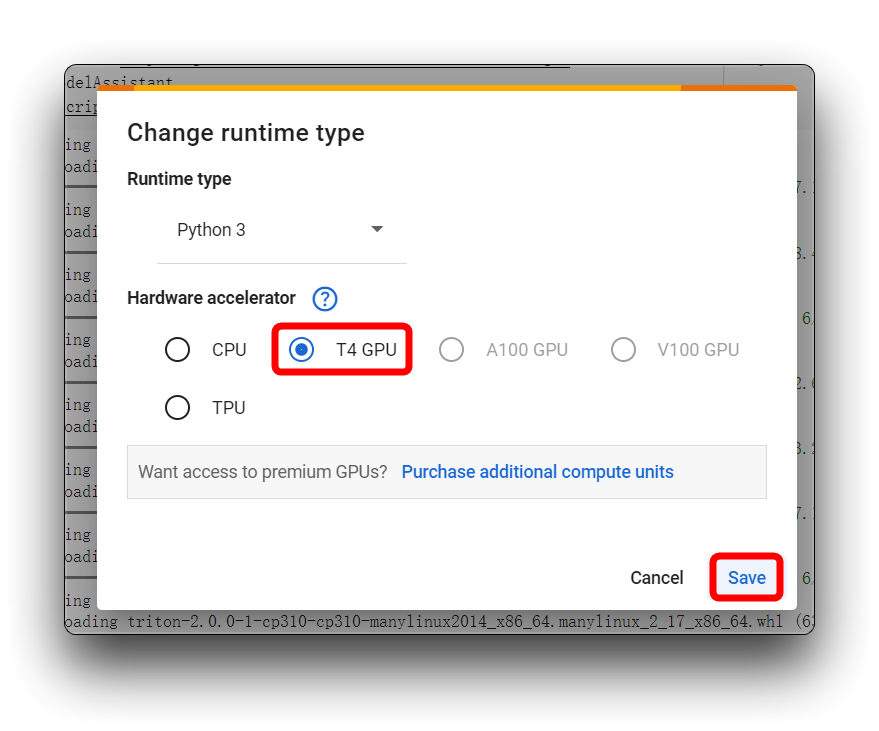Click the Save button
879x731 pixels.
(747, 578)
